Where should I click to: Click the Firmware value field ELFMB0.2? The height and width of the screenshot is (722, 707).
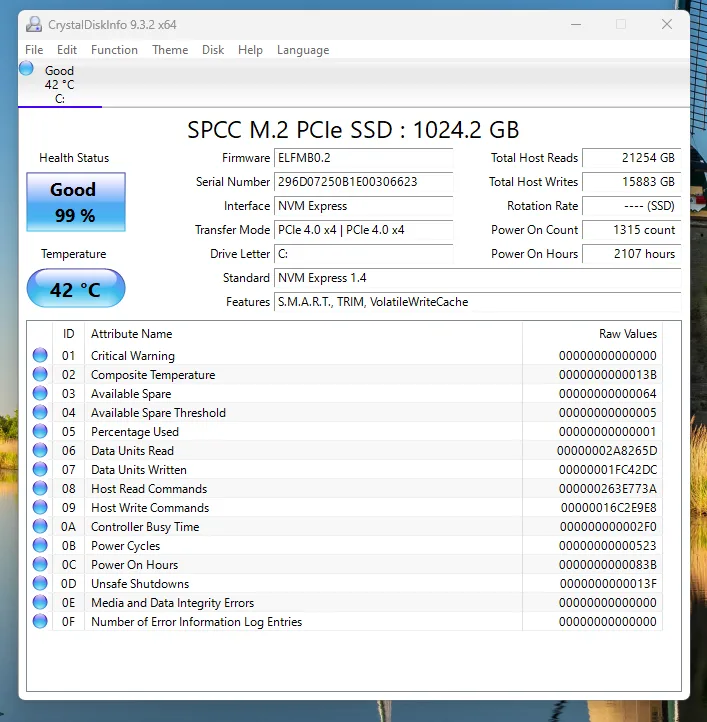[363, 158]
